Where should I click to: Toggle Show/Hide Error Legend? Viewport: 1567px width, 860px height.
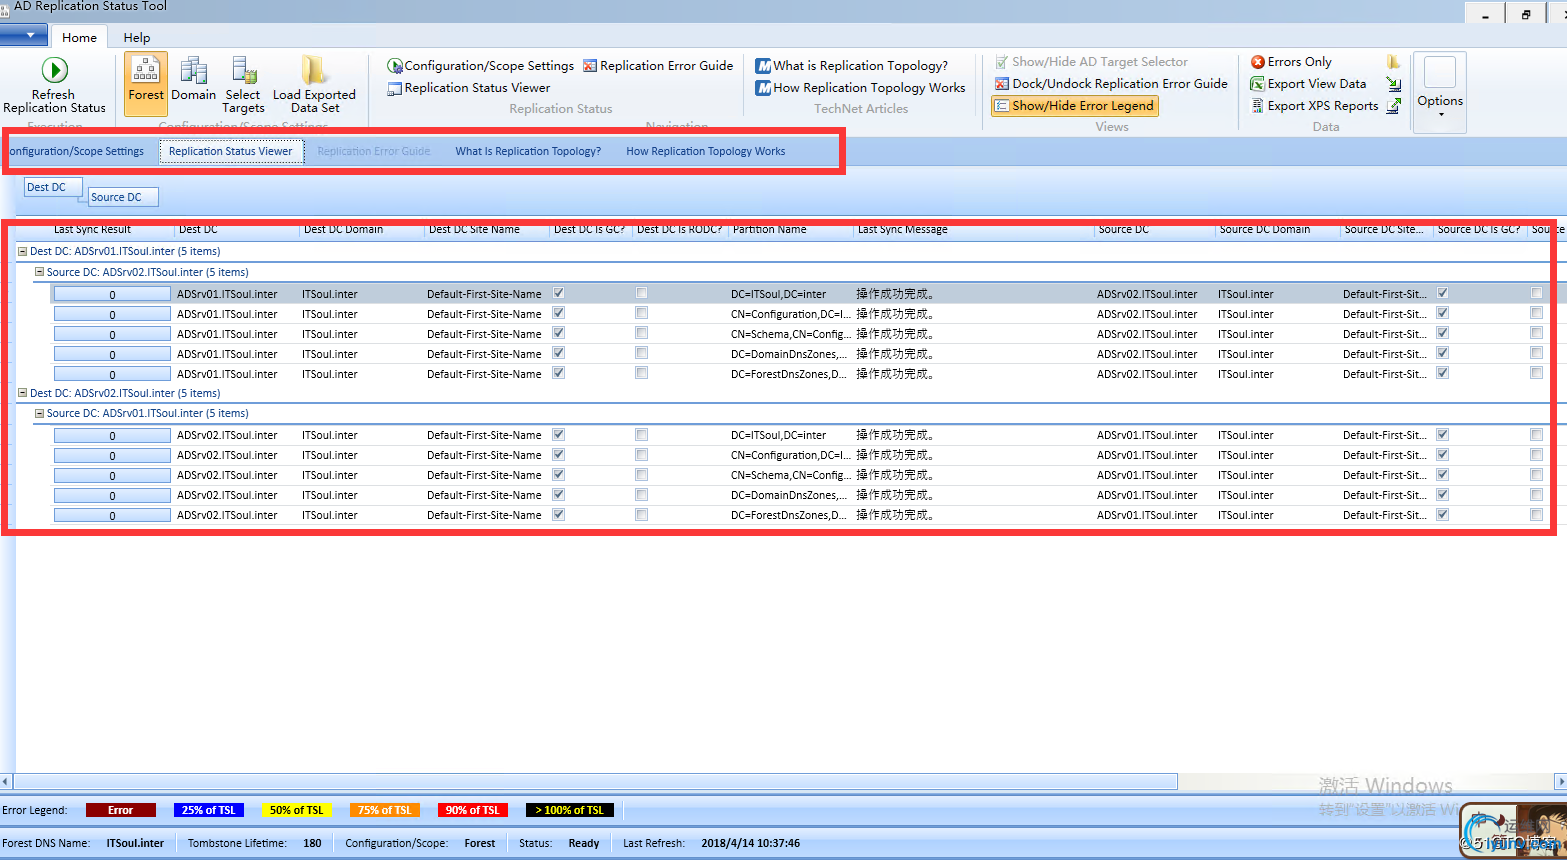[x=1075, y=106]
